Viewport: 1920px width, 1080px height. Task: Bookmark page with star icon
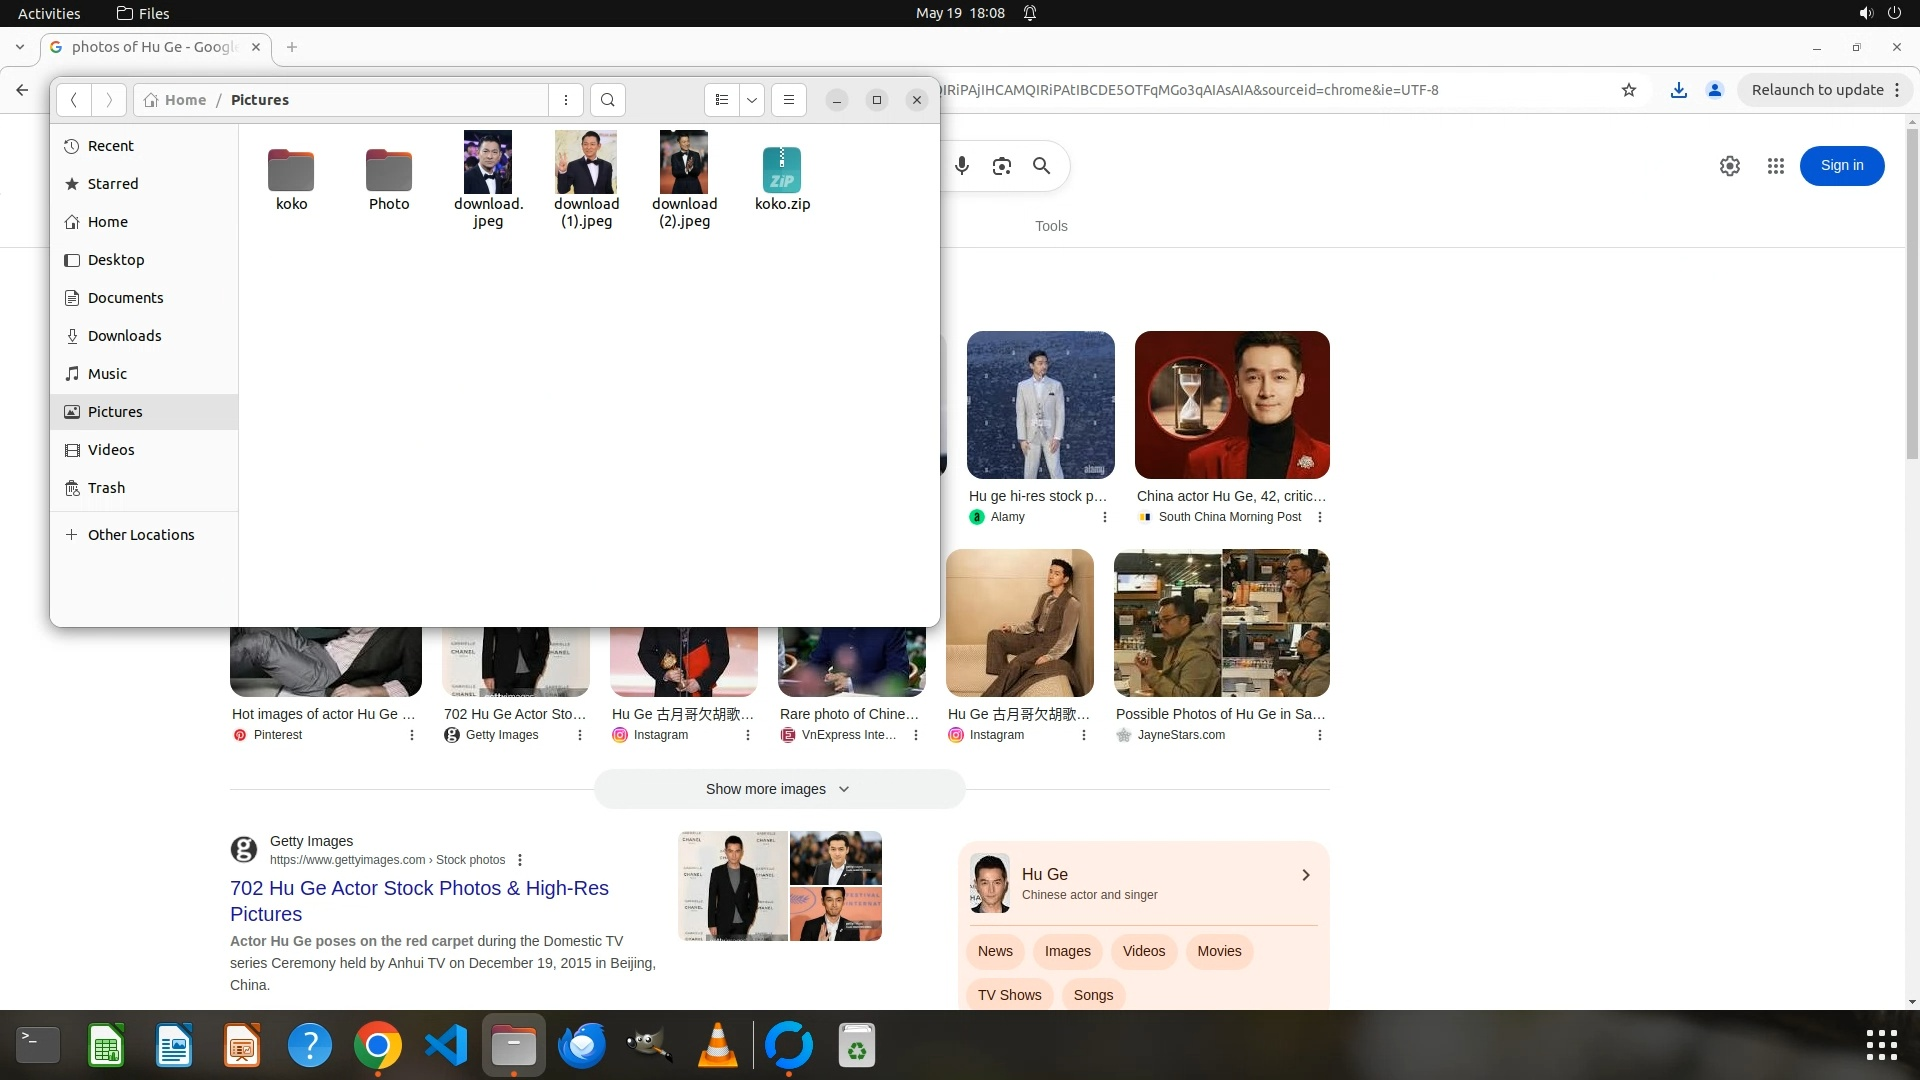tap(1628, 90)
